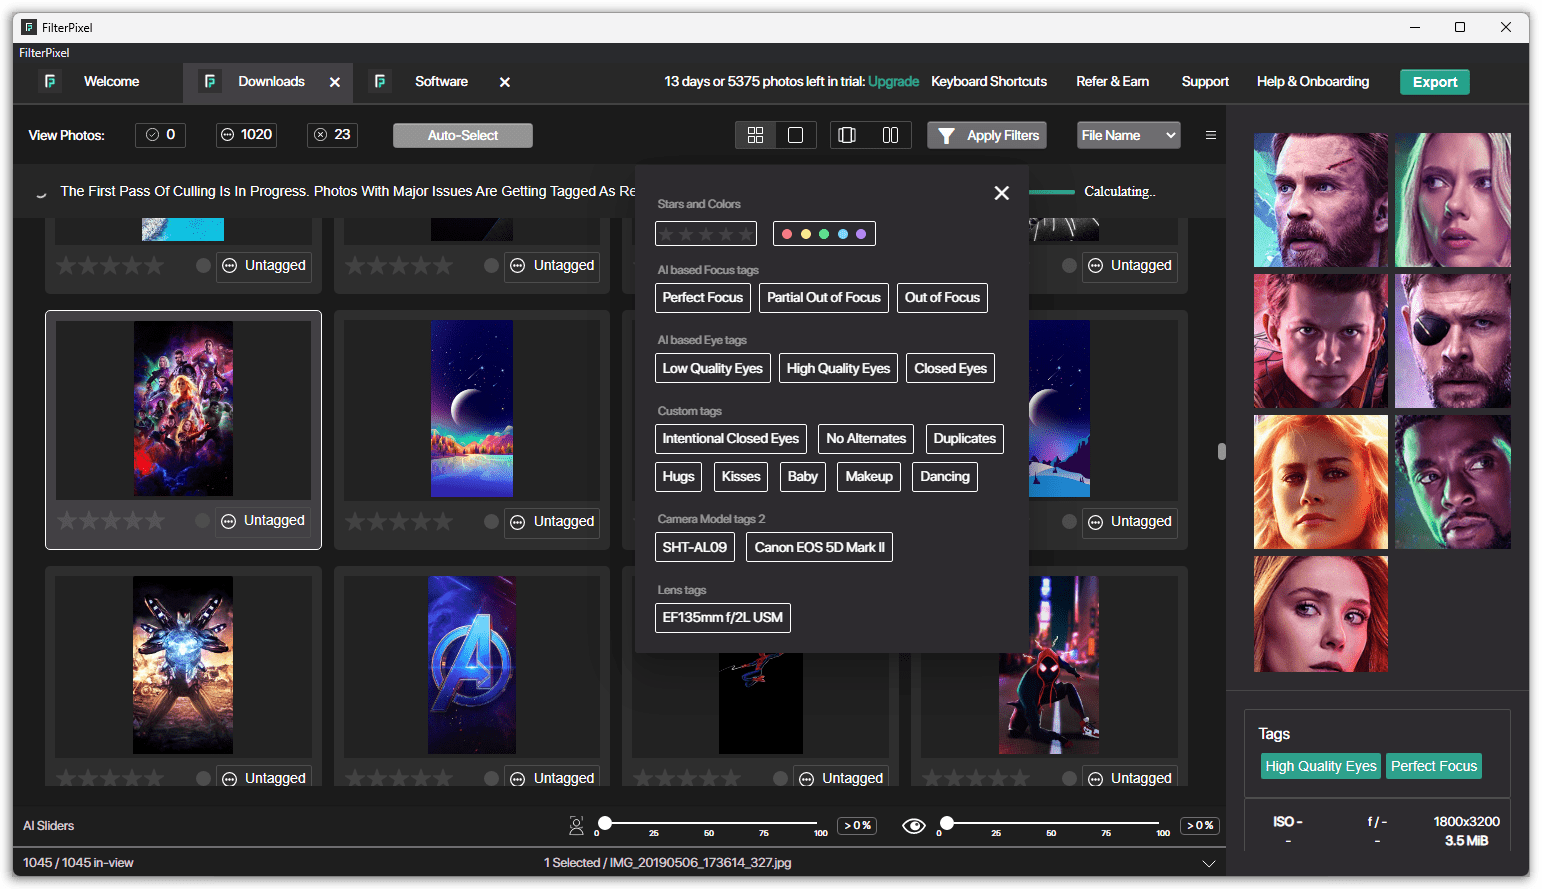Toggle Low Quality Eyes filter

(x=712, y=368)
